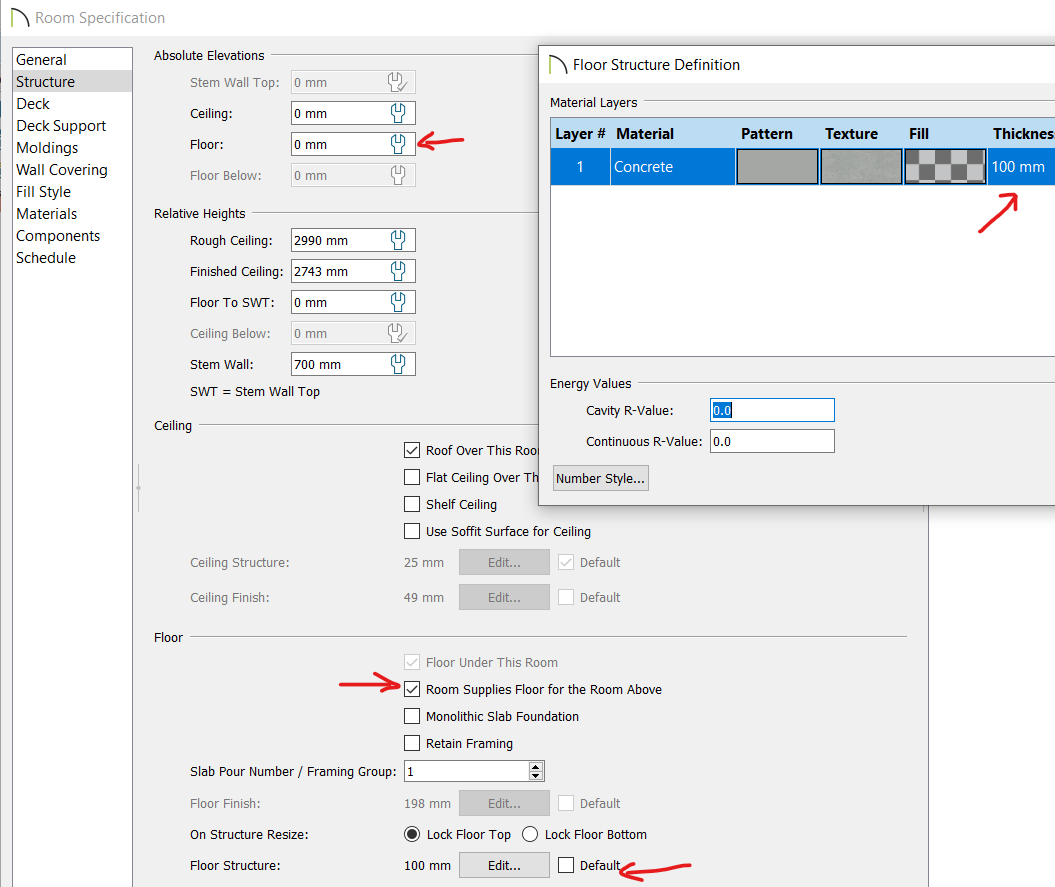This screenshot has height=887, width=1055.
Task: Click wrench icon beside Ceiling Below field
Action: click(x=398, y=333)
